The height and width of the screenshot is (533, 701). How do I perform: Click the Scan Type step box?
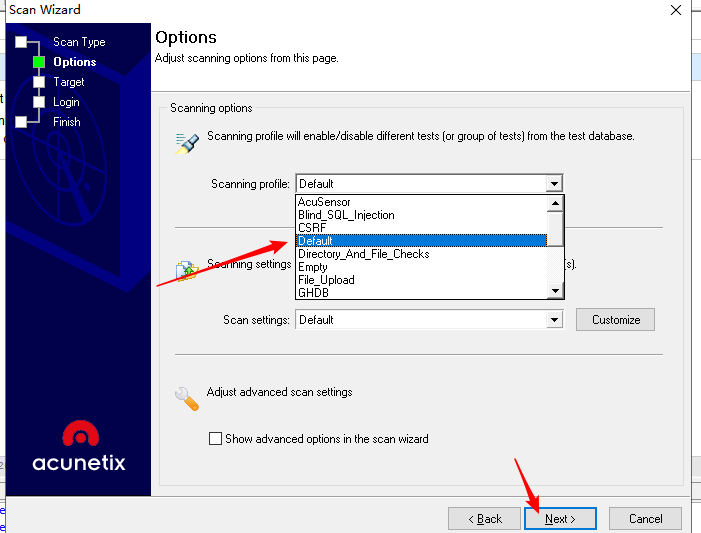click(21, 42)
